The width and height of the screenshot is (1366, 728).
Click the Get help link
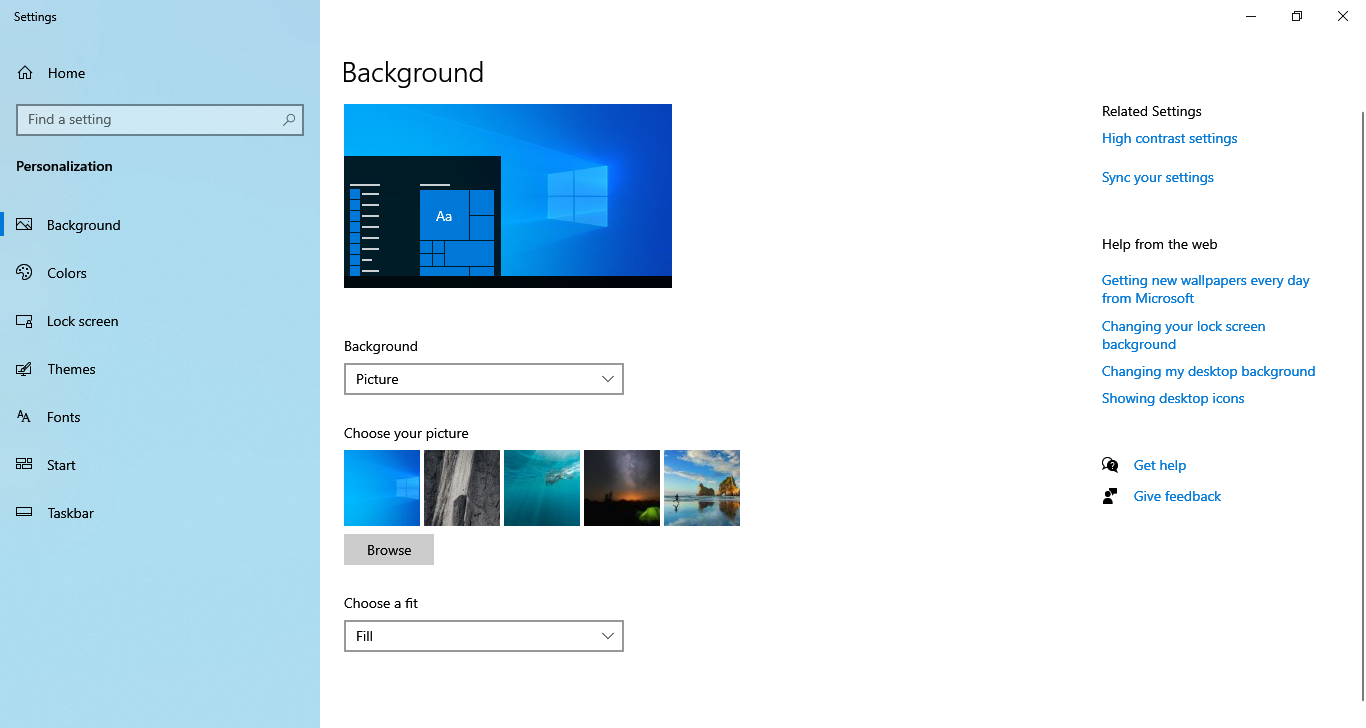pyautogui.click(x=1160, y=465)
